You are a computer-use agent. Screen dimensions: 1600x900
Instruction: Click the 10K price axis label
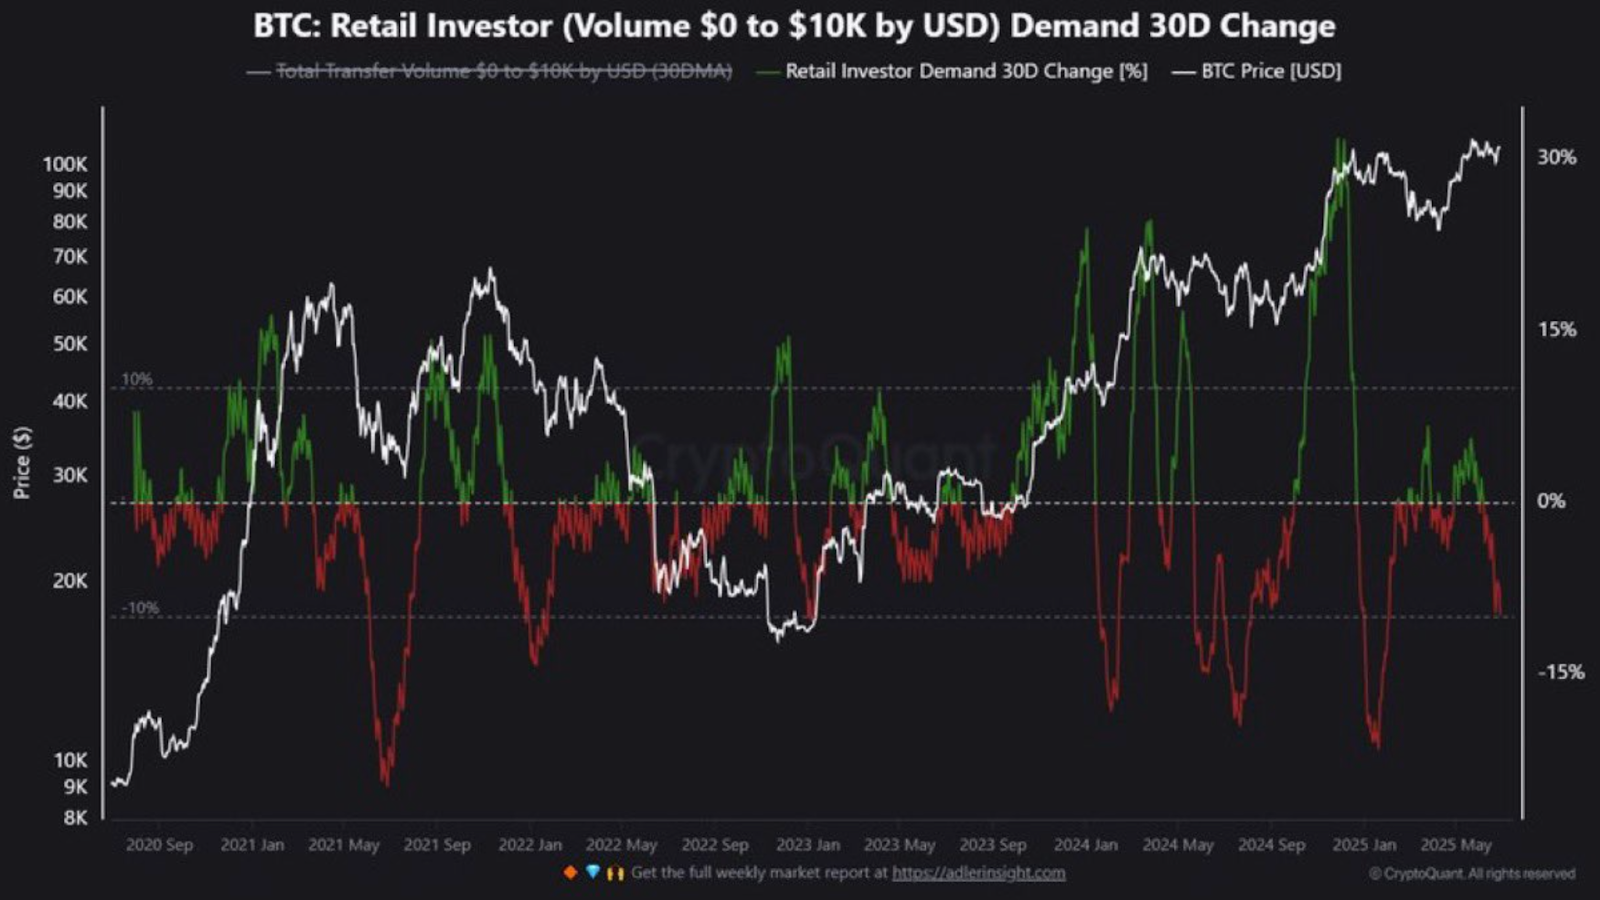pyautogui.click(x=70, y=760)
